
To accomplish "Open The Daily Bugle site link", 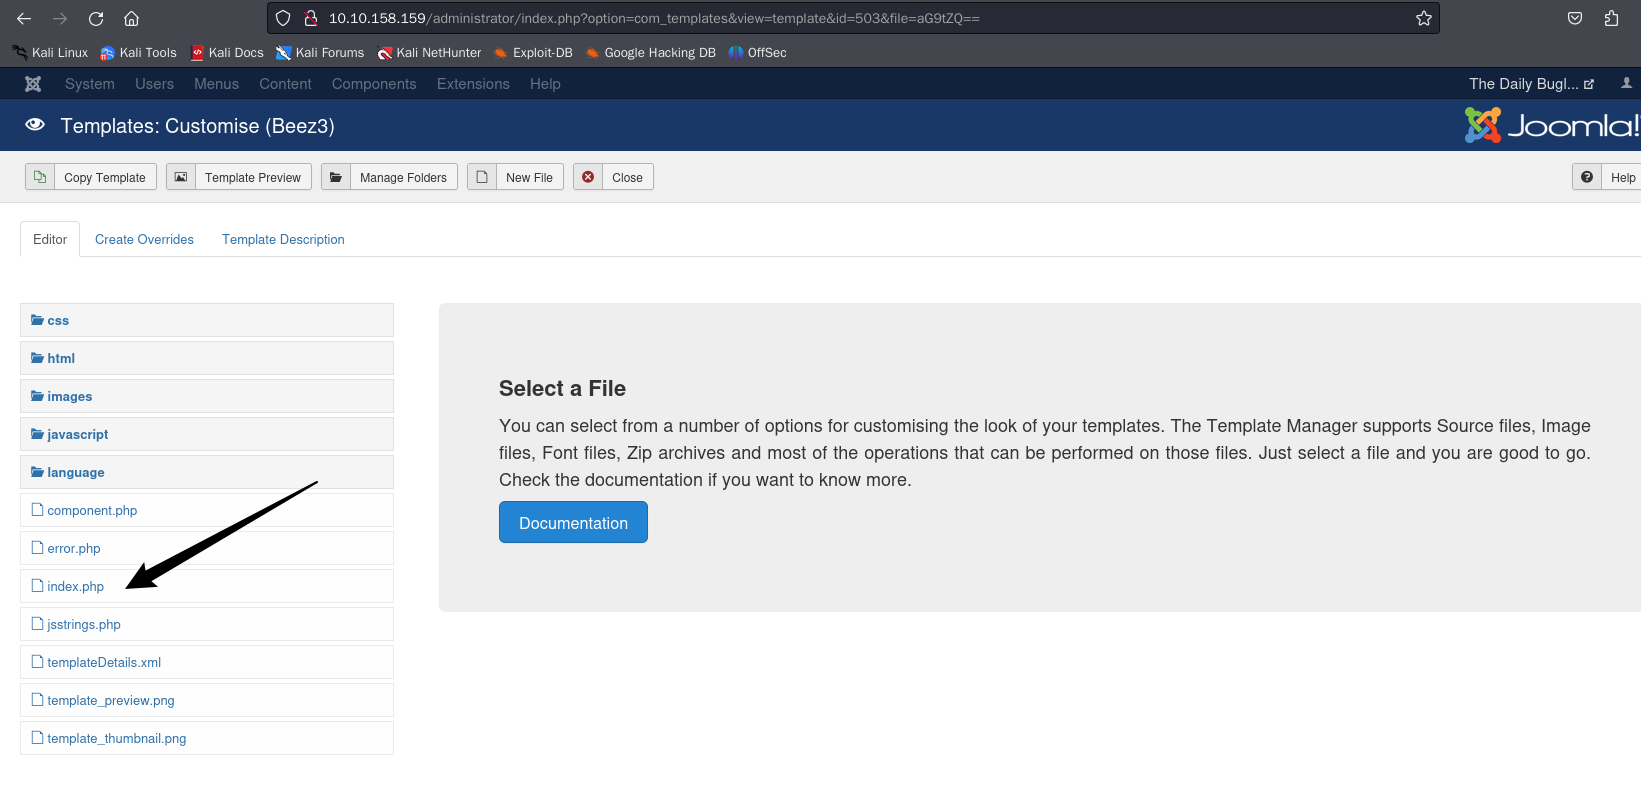I will tap(1531, 84).
